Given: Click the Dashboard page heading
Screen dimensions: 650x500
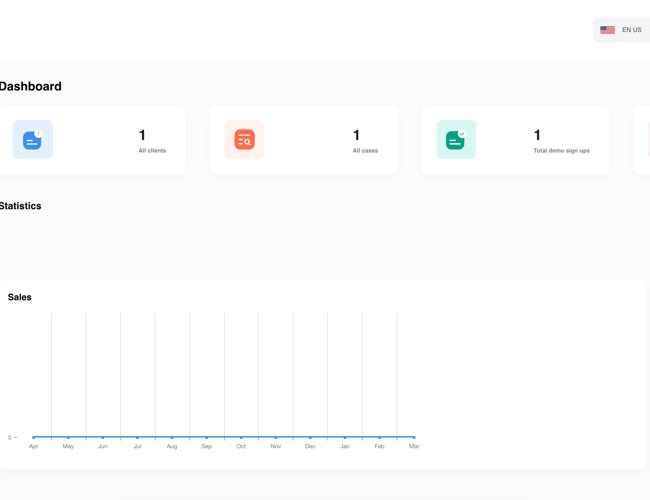Looking at the screenshot, I should coord(31,87).
